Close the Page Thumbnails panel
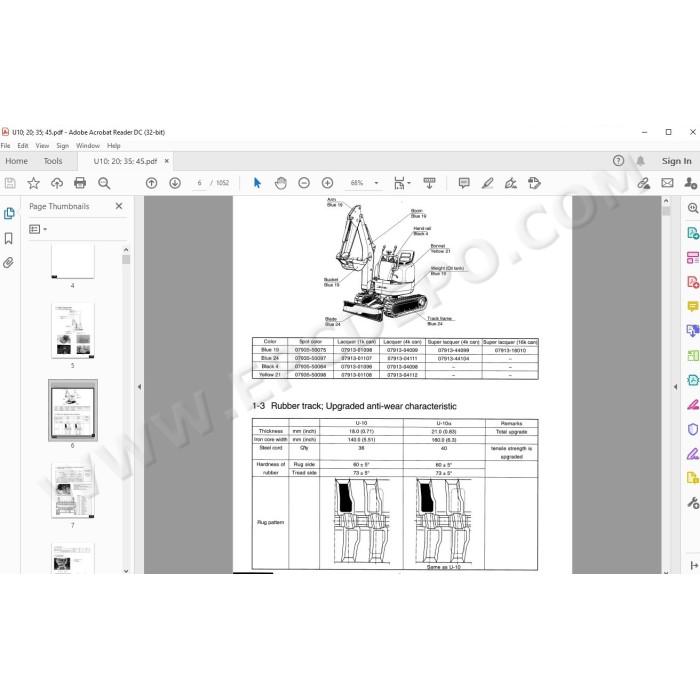This screenshot has width=700, height=700. point(119,206)
